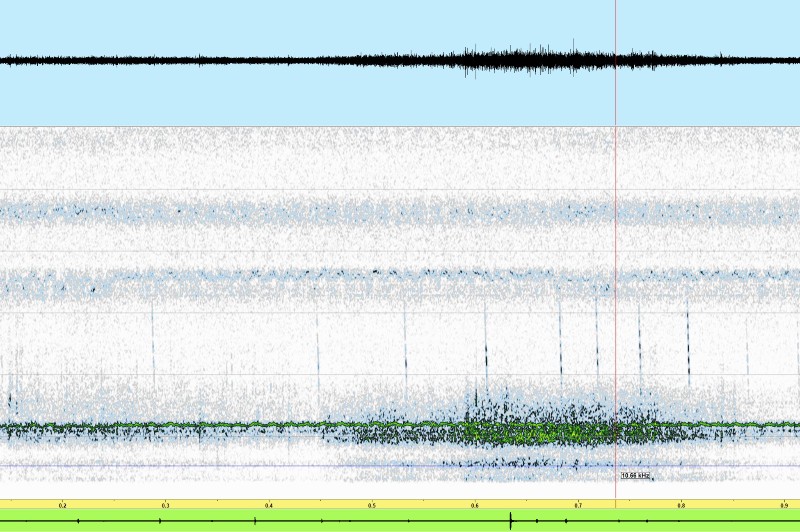Click the red cursor line inside the spectrogram

click(x=615, y=300)
